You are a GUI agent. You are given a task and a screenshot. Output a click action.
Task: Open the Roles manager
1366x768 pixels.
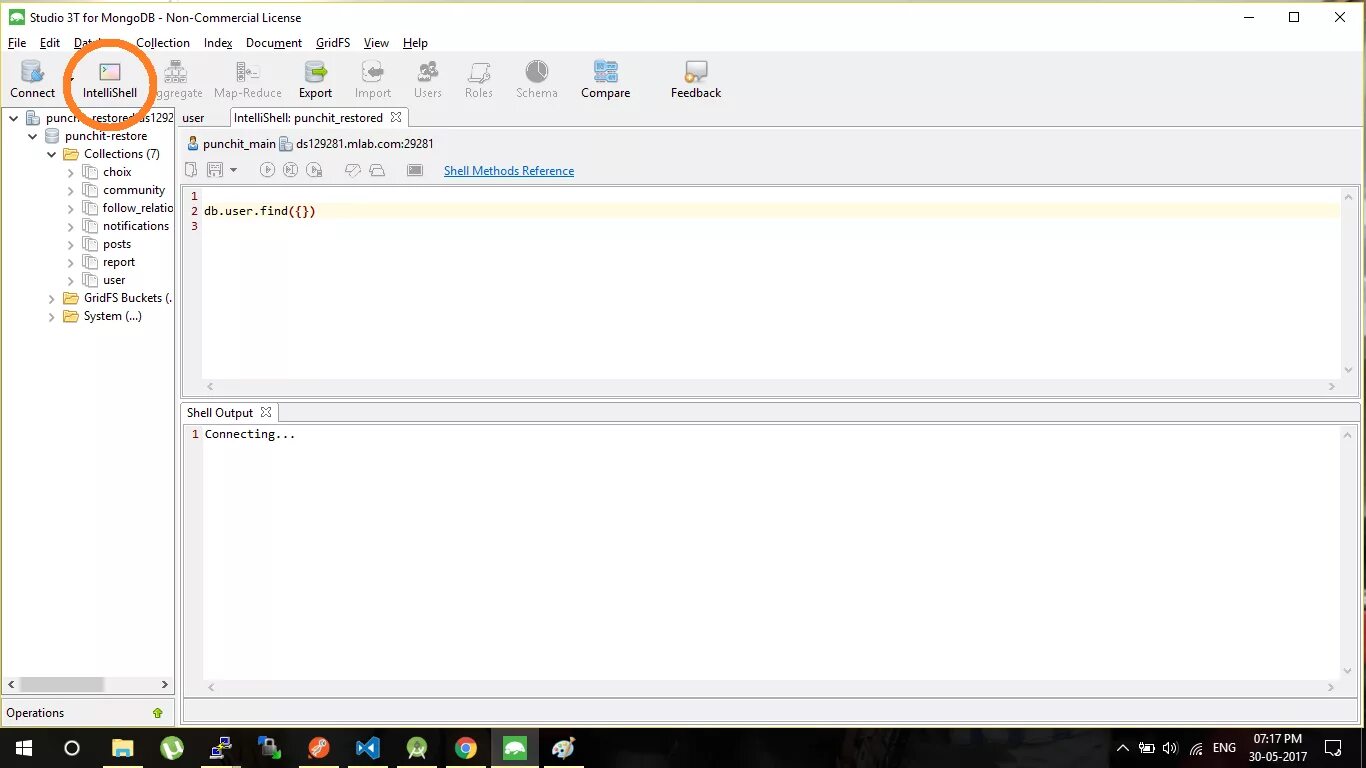click(479, 79)
